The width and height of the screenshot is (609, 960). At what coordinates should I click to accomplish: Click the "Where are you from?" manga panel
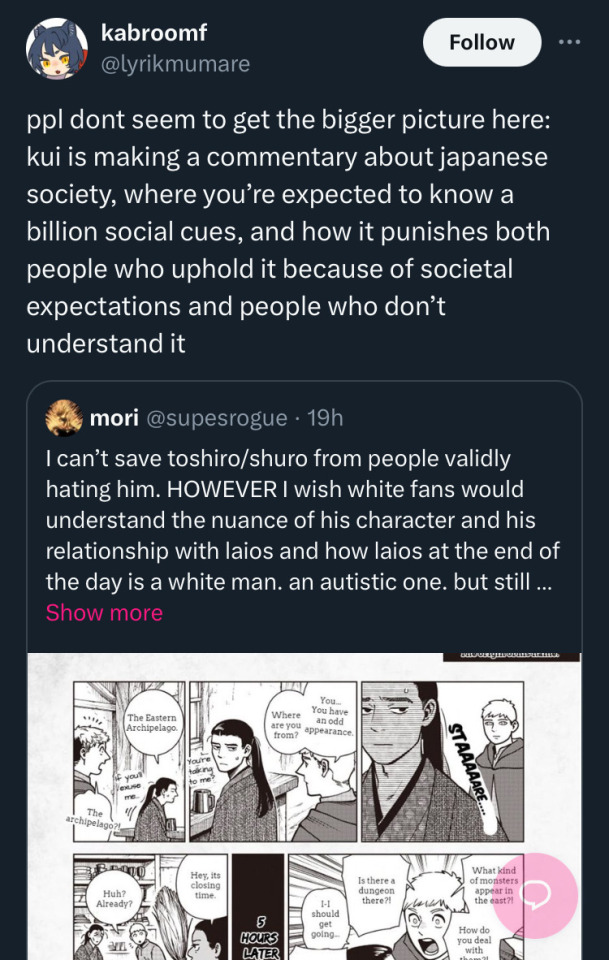point(272,760)
